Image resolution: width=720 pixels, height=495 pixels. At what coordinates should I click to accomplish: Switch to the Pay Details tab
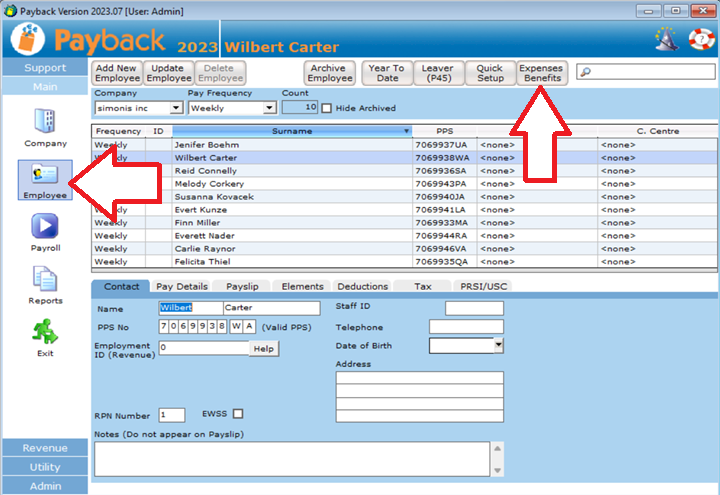[x=182, y=287]
